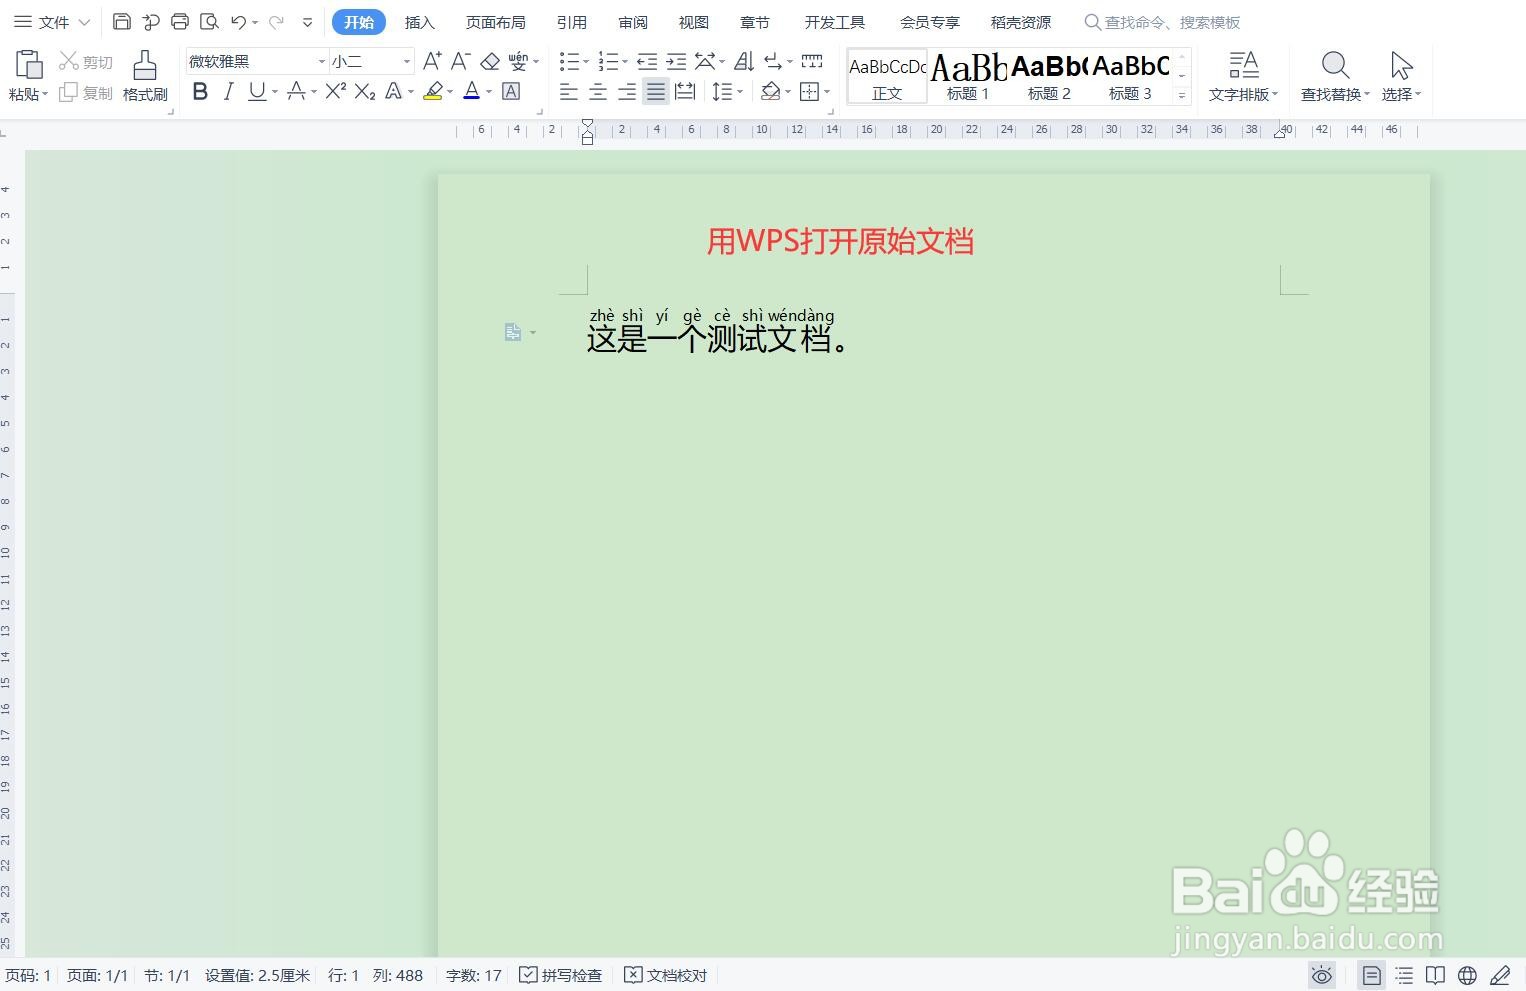Viewport: 1526px width, 991px height.
Task: Apply the 标题 2 style
Action: pos(1049,76)
